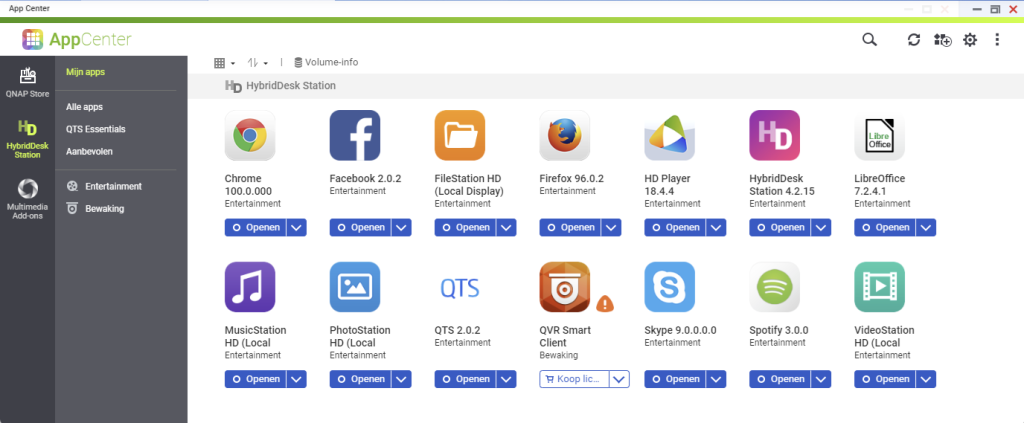Click Volume-info link
The image size is (1024, 423).
pos(326,63)
